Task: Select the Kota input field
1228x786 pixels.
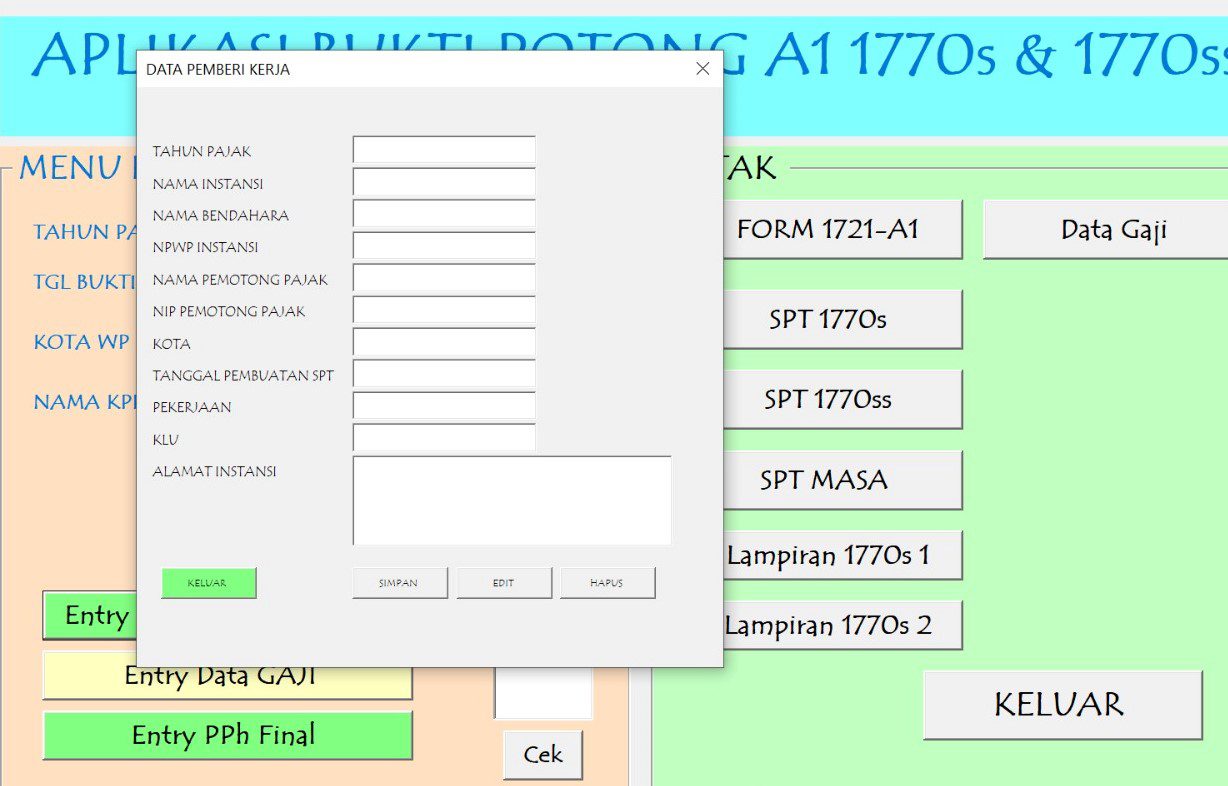Action: 444,343
